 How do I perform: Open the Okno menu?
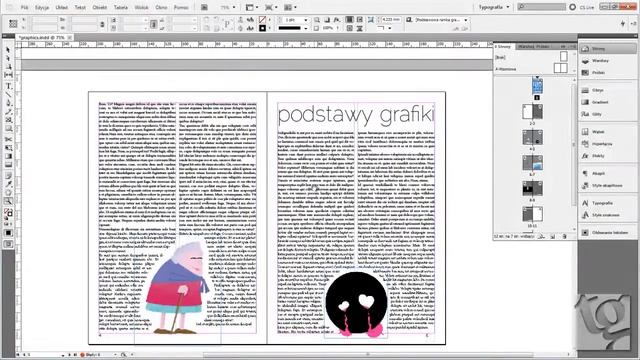[x=161, y=7]
